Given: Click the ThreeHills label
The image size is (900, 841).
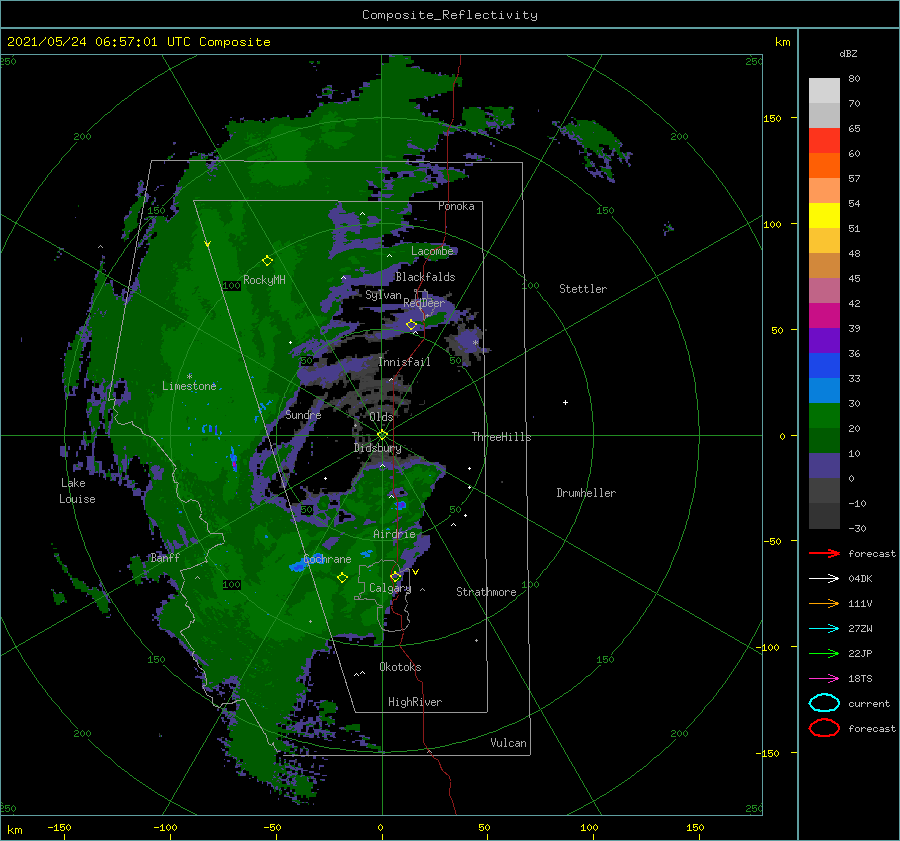Looking at the screenshot, I should point(501,437).
